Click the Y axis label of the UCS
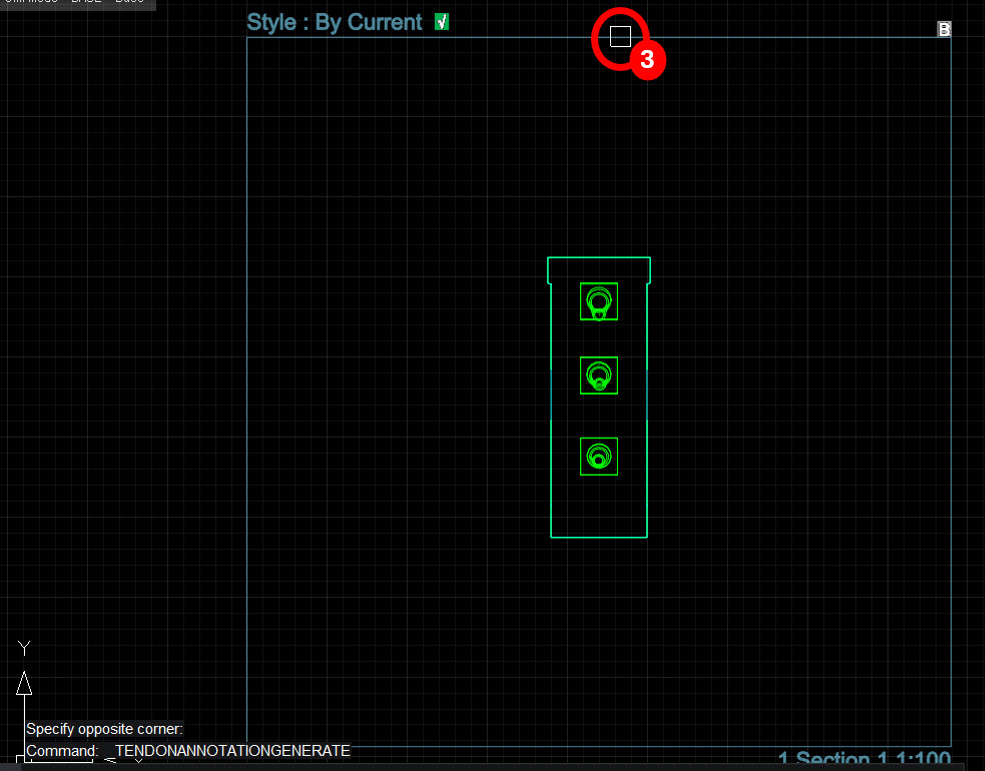This screenshot has width=985, height=771. [24, 647]
